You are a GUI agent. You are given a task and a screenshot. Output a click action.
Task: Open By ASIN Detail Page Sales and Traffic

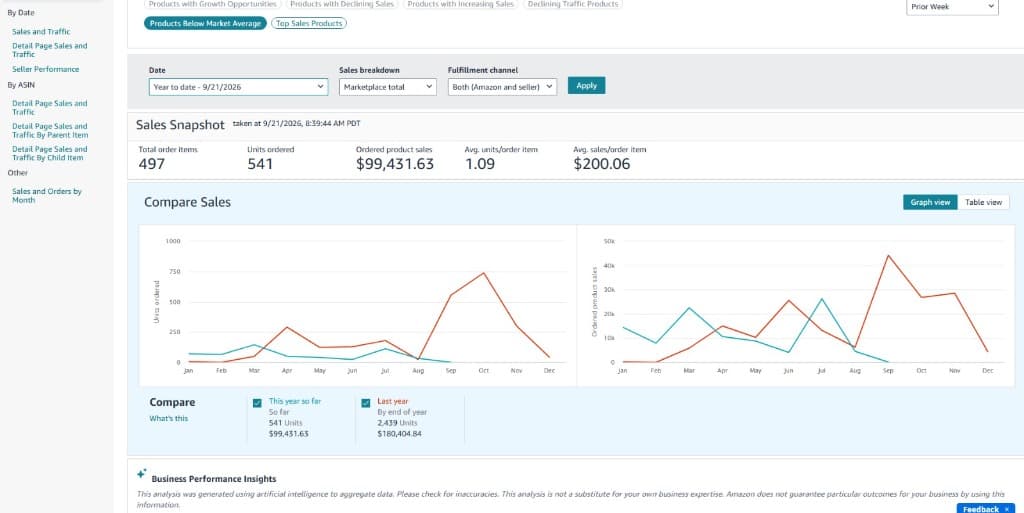(x=50, y=107)
